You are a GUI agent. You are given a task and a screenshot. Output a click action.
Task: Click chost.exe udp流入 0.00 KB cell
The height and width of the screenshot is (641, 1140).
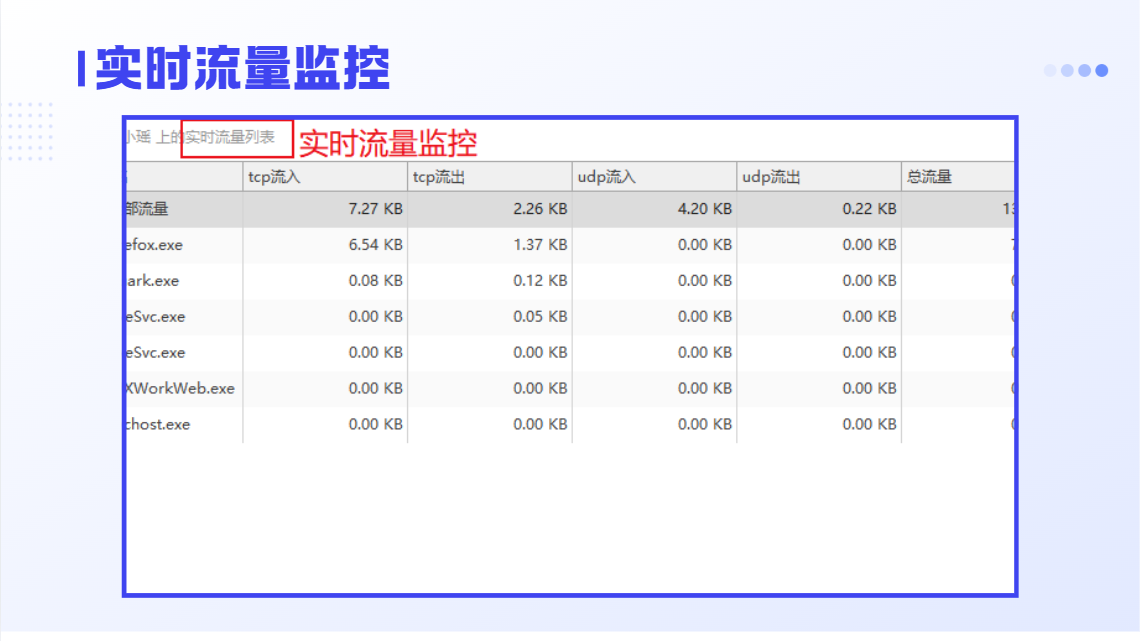point(654,424)
